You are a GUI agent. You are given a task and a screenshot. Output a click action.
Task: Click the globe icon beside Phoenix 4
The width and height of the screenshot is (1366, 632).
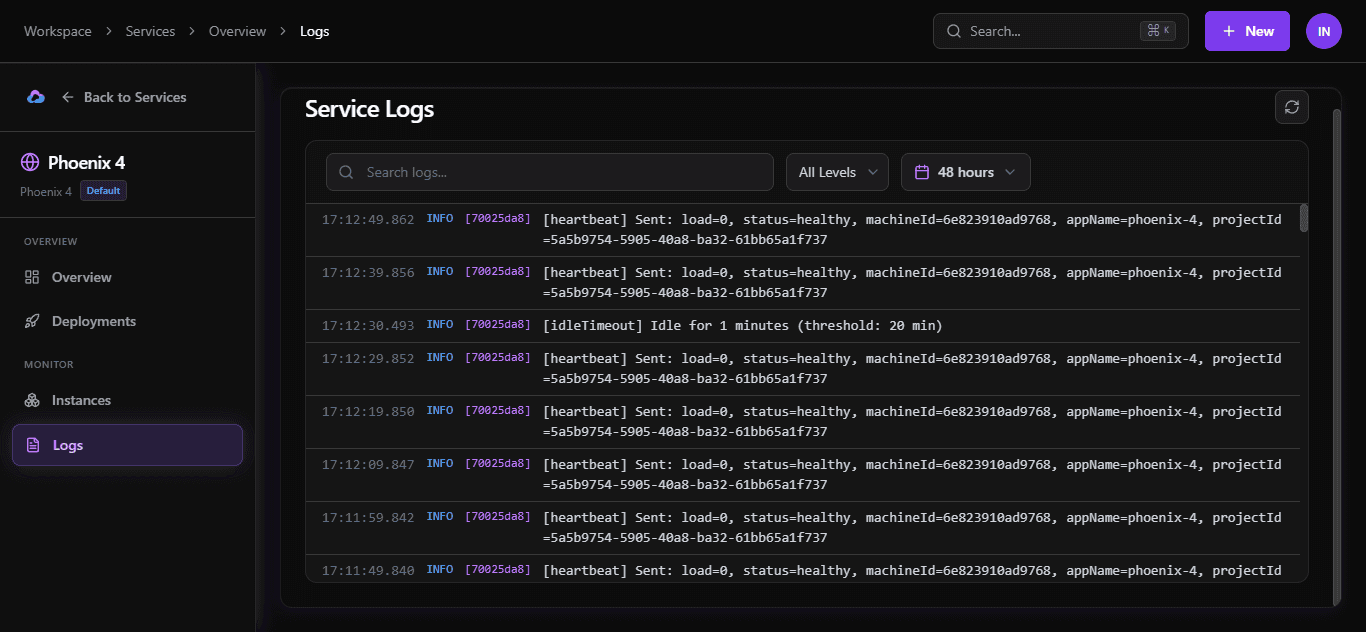[x=31, y=161]
